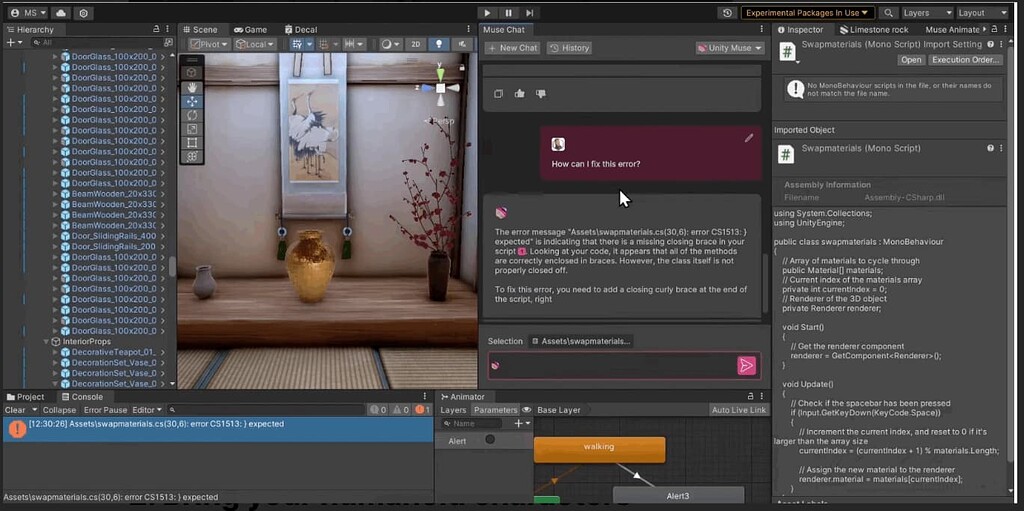Viewport: 1024px width, 511px height.
Task: Toggle scene audio/effects button next to lighting
Action: (462, 44)
